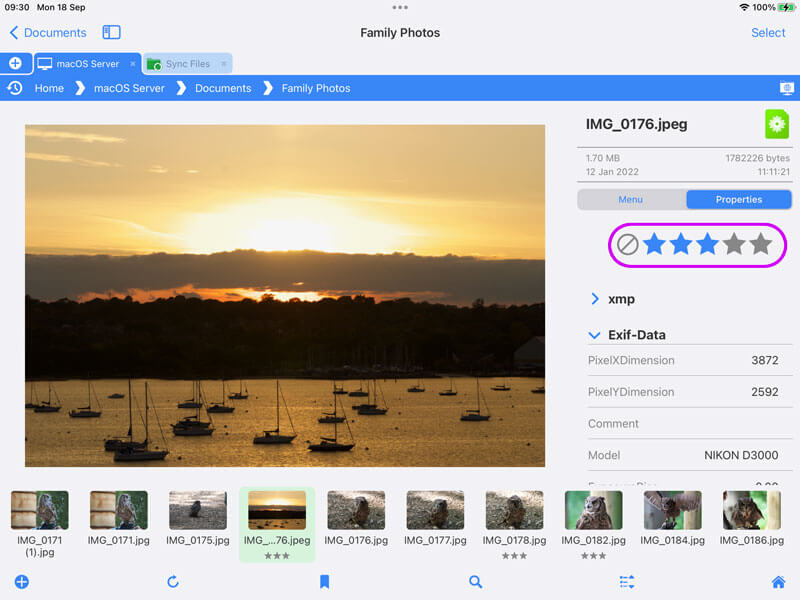800x600 pixels.
Task: Tap the bottom-left add plus button
Action: click(21, 582)
